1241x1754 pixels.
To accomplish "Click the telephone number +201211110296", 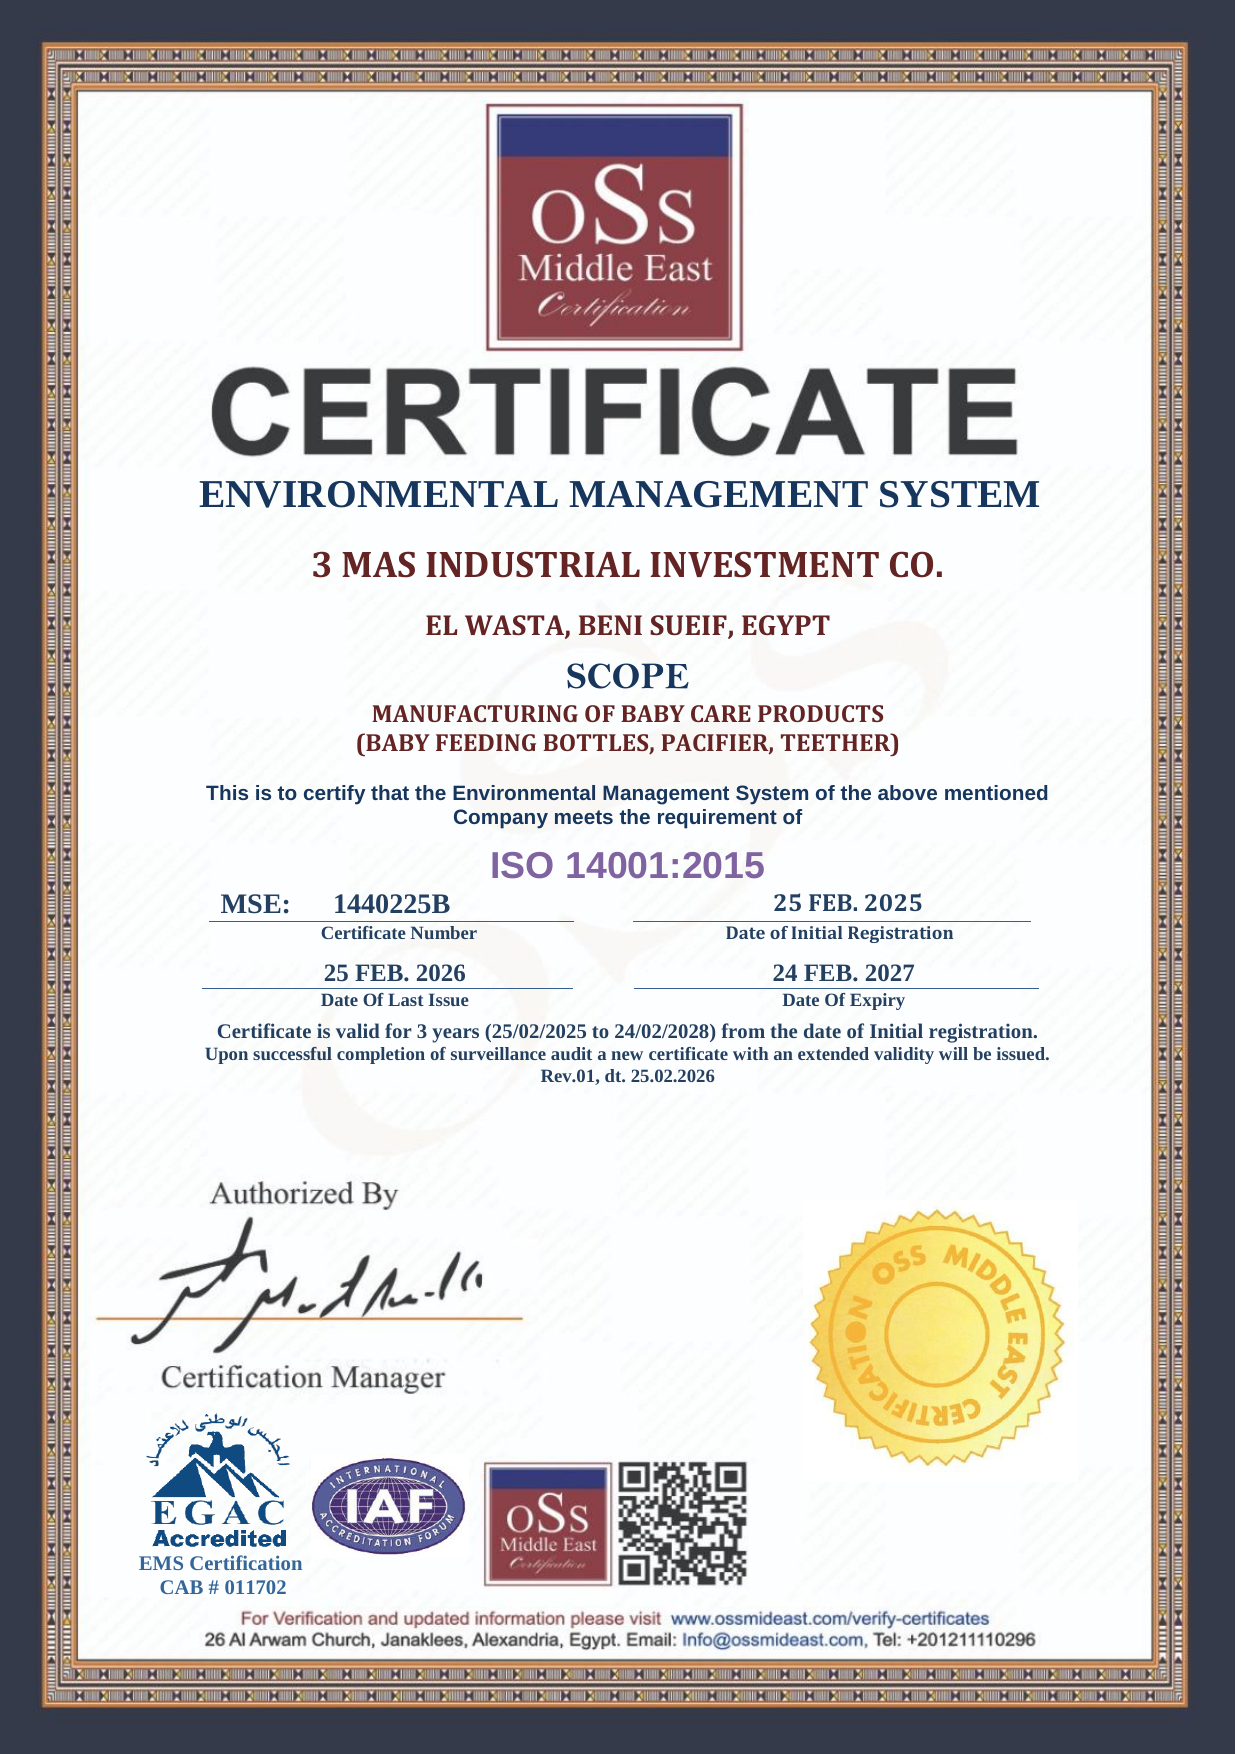I will tap(970, 1640).
